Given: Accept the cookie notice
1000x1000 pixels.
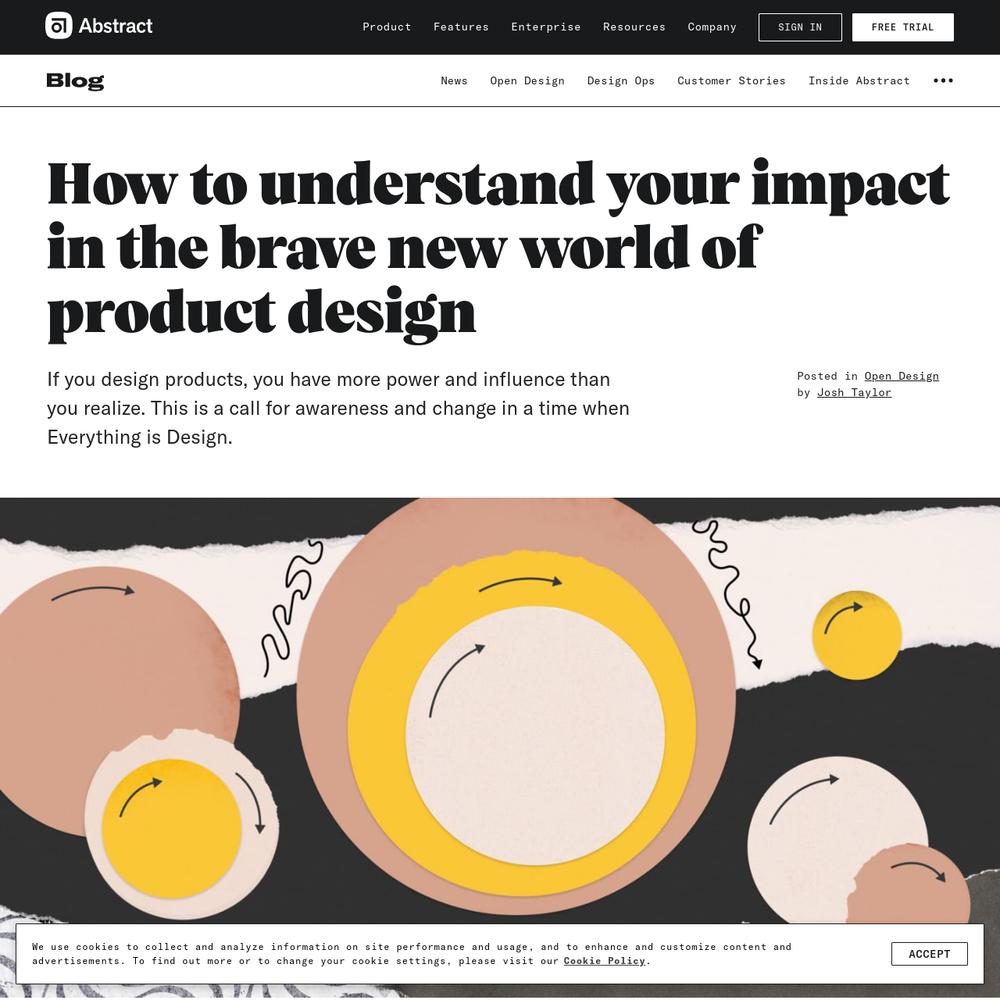Looking at the screenshot, I should coord(929,953).
